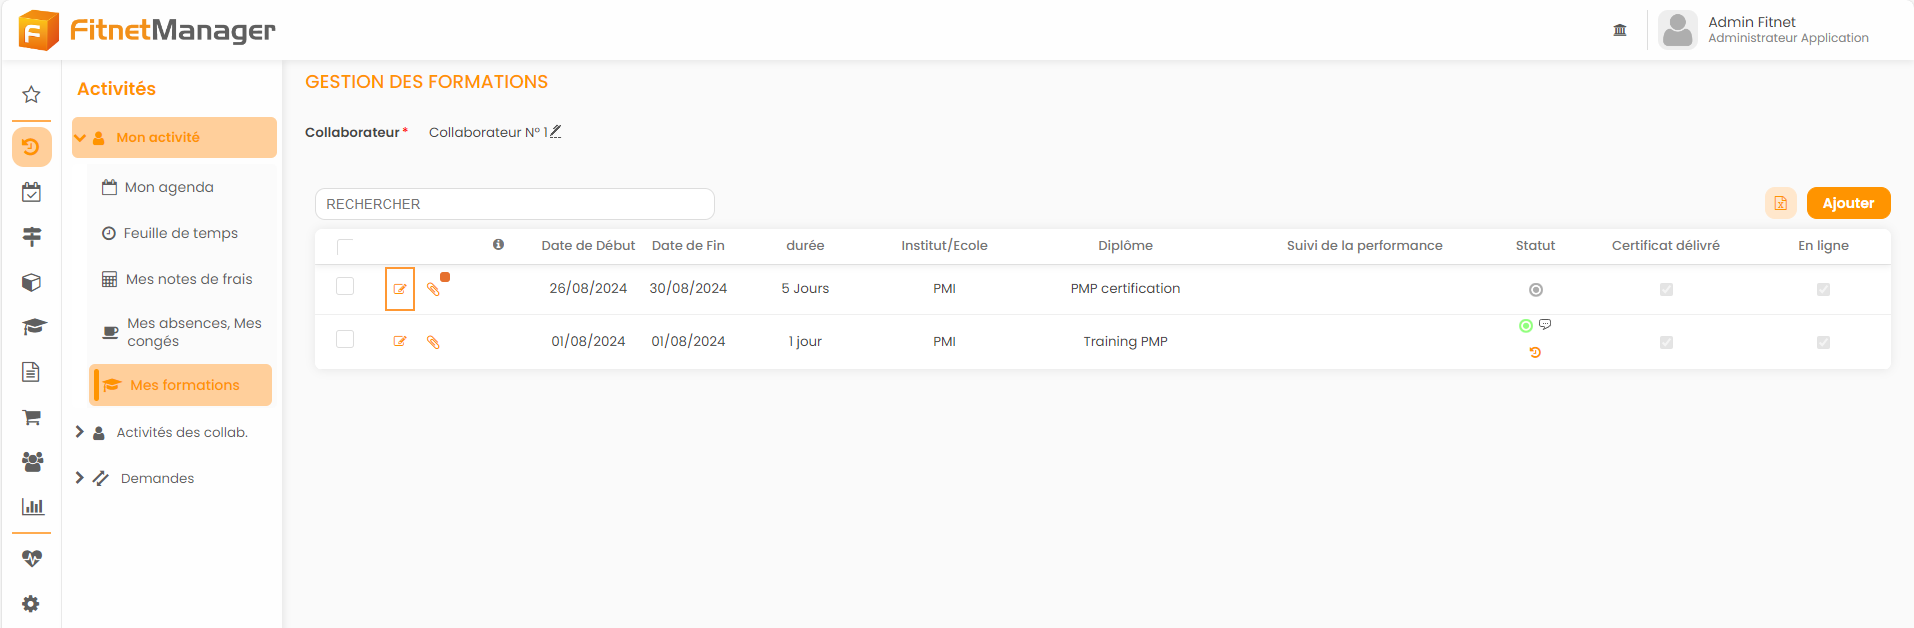Expand the Demandes menu section
The height and width of the screenshot is (628, 1914).
(x=80, y=478)
